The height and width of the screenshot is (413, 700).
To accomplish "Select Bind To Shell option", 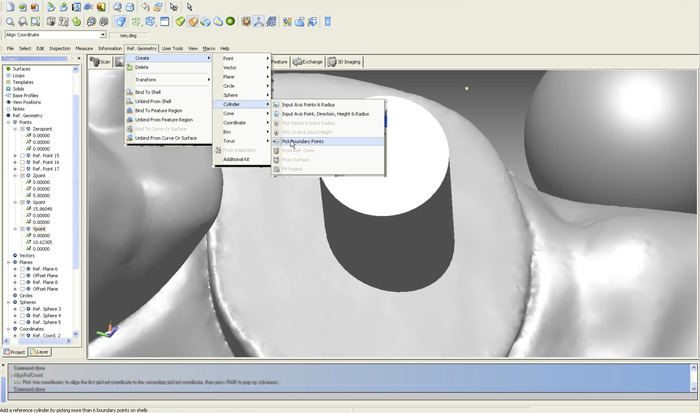I will pyautogui.click(x=148, y=92).
